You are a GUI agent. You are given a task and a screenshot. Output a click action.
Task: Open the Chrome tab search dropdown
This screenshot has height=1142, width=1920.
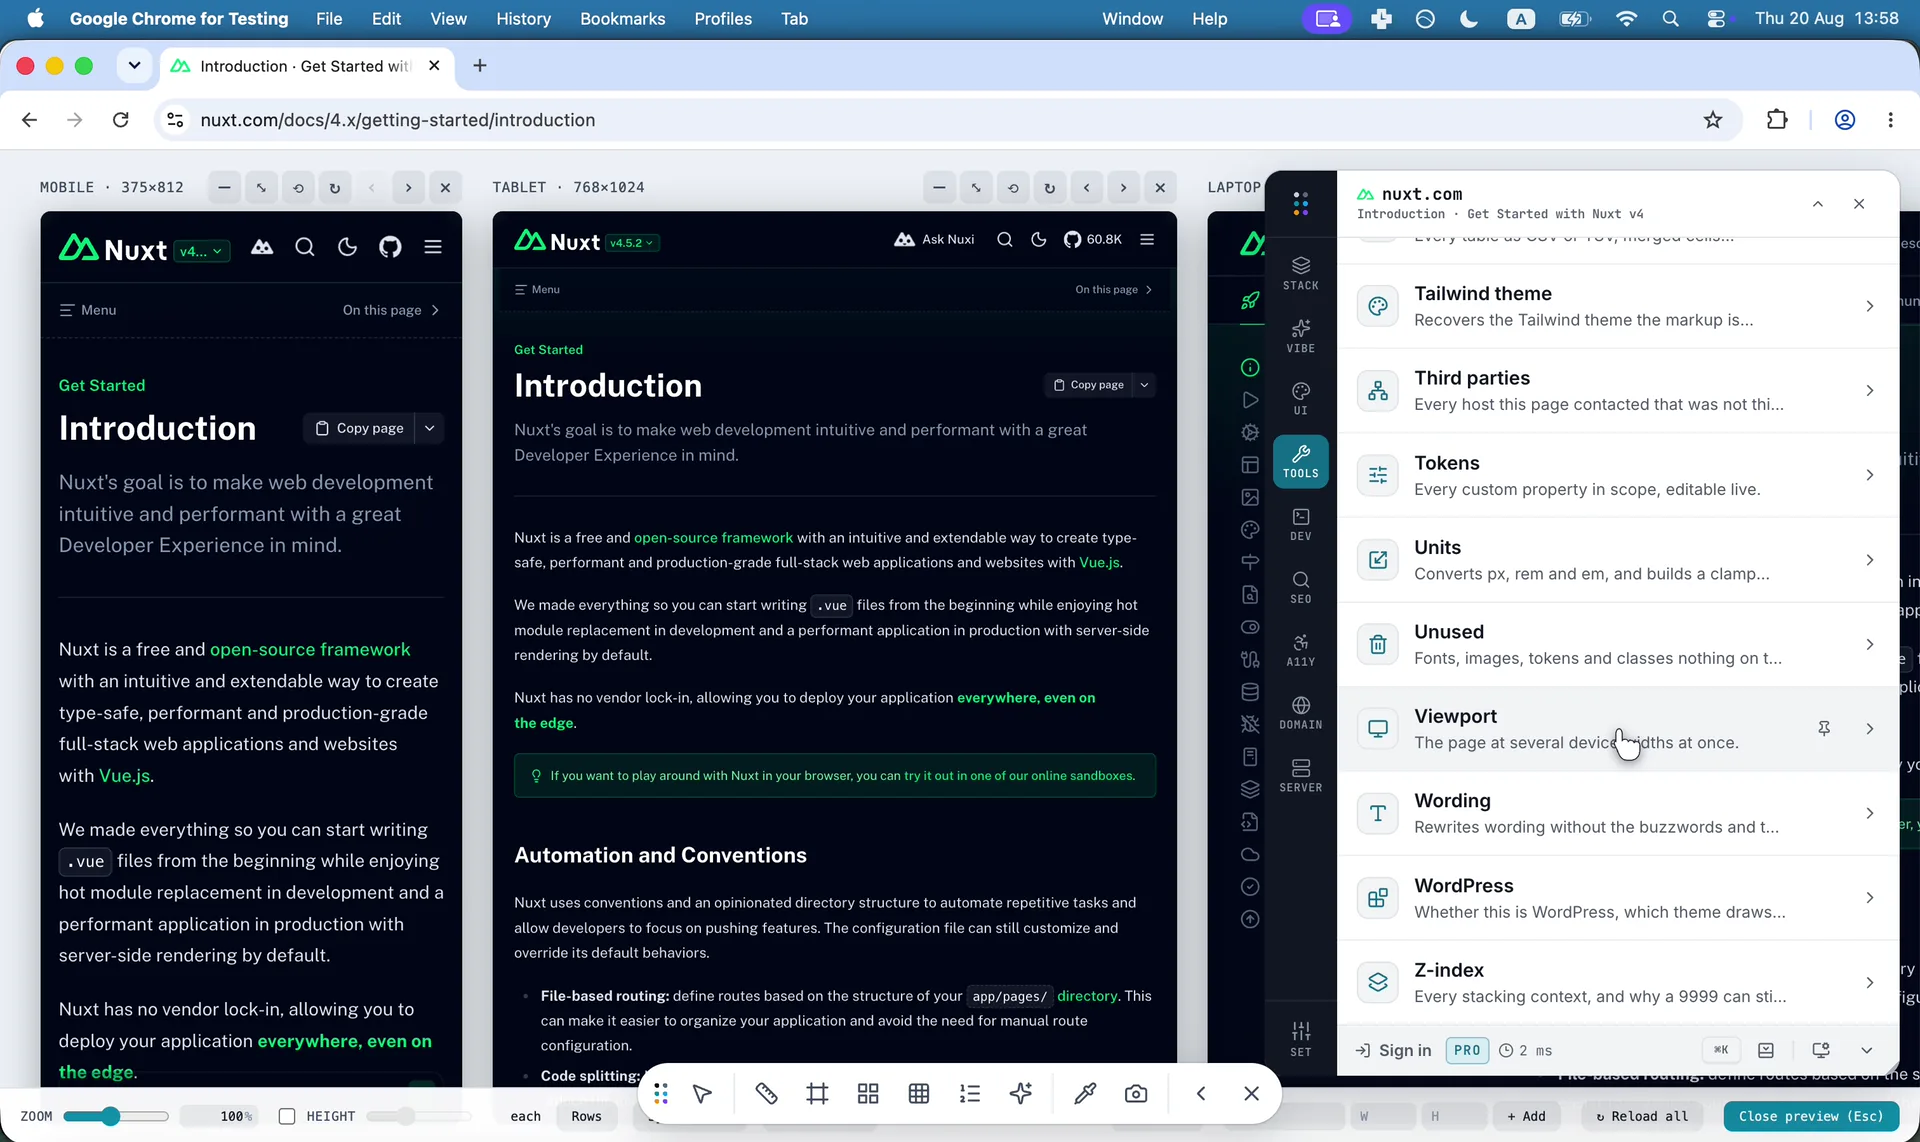[134, 66]
